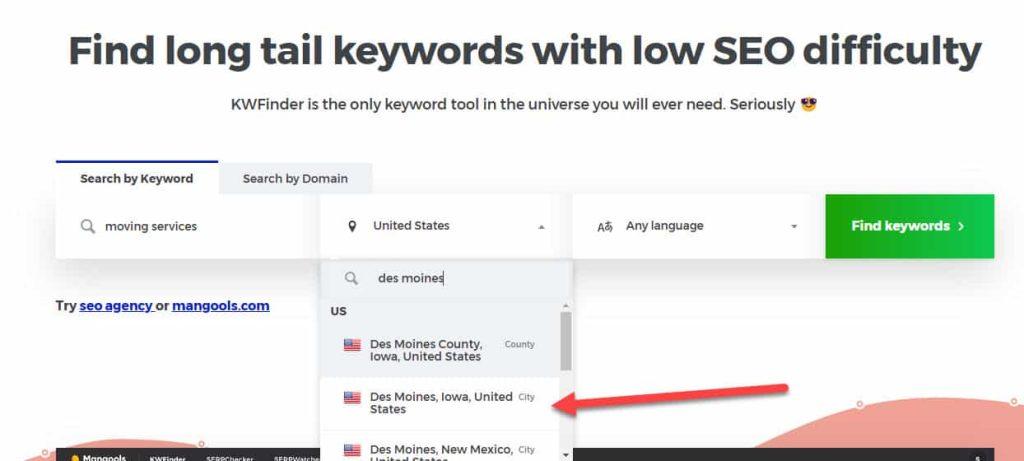Pick Des Moines, New Mexico city option

pyautogui.click(x=440, y=450)
